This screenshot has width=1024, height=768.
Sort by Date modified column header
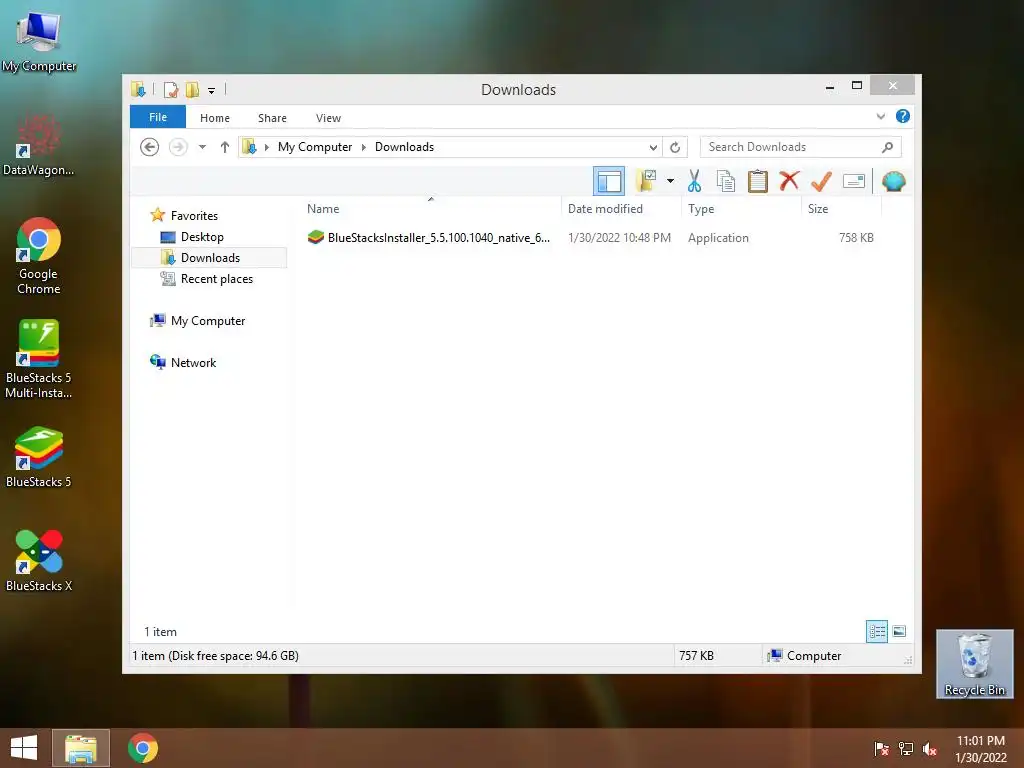pyautogui.click(x=605, y=209)
